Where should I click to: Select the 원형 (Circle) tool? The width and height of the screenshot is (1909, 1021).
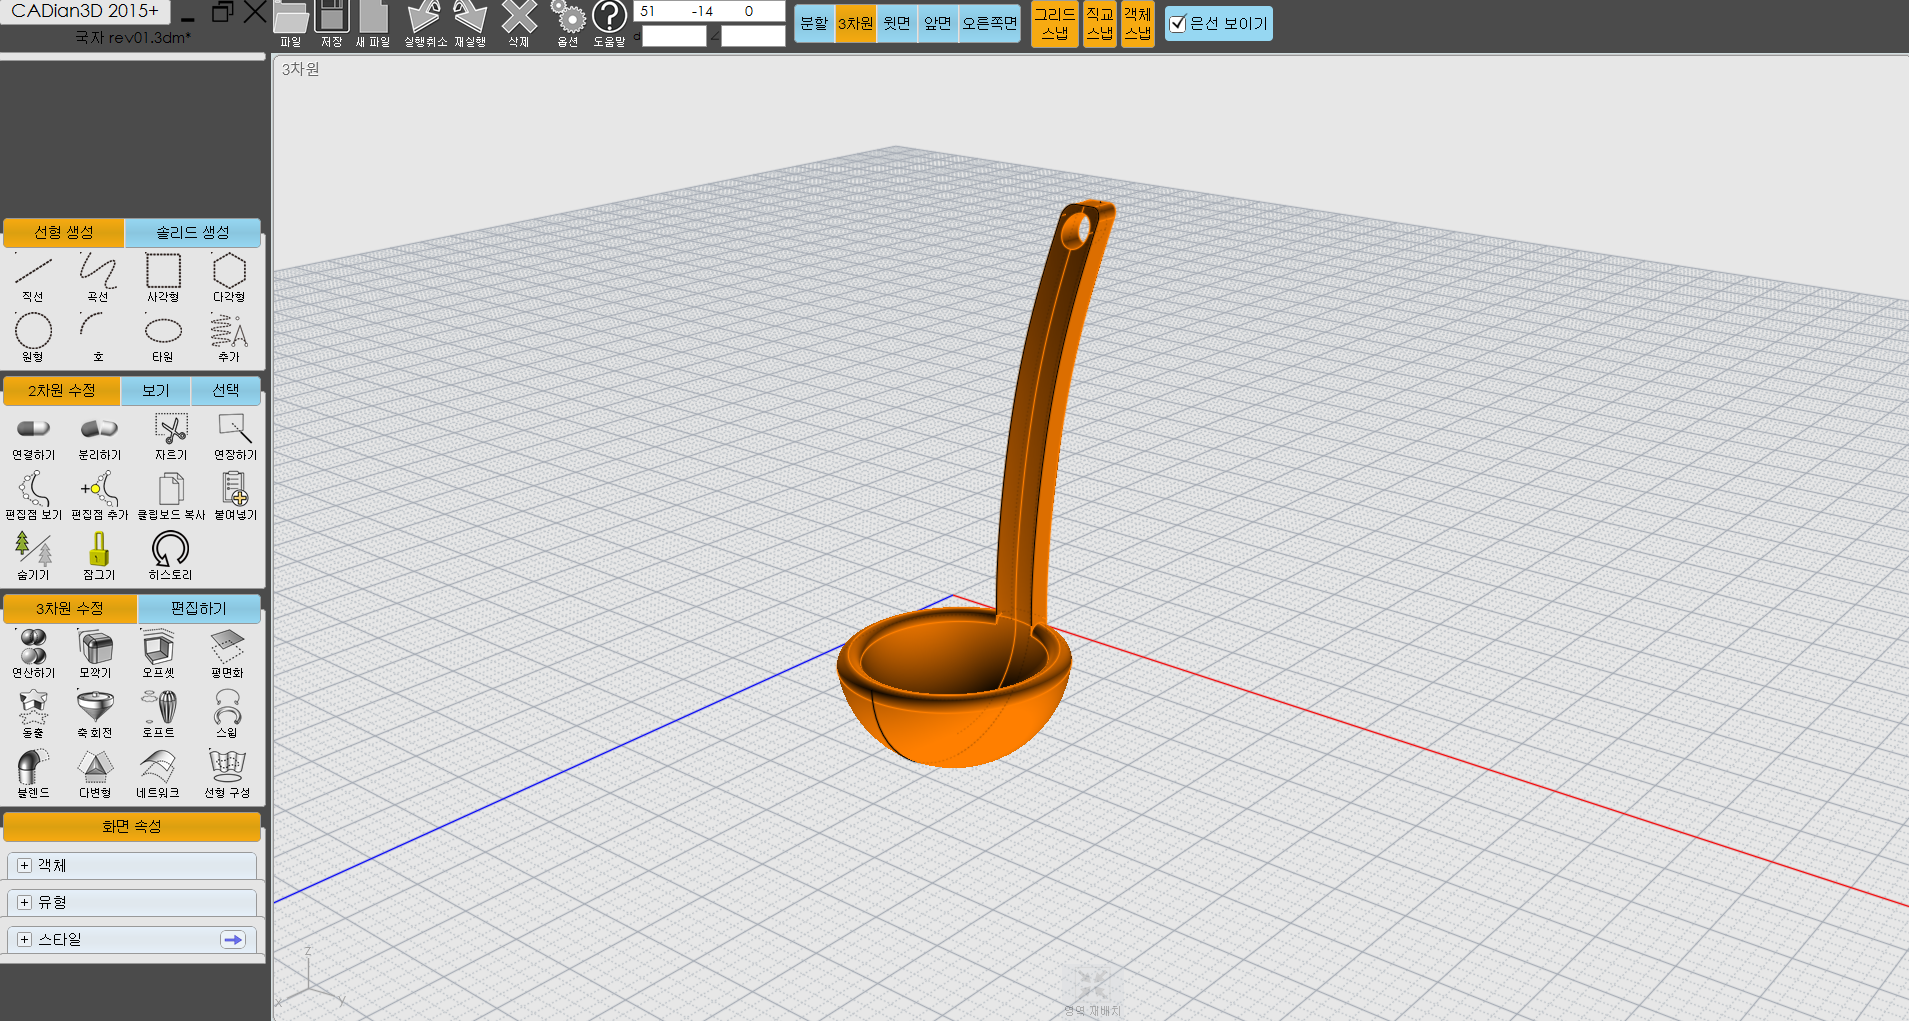tap(33, 331)
